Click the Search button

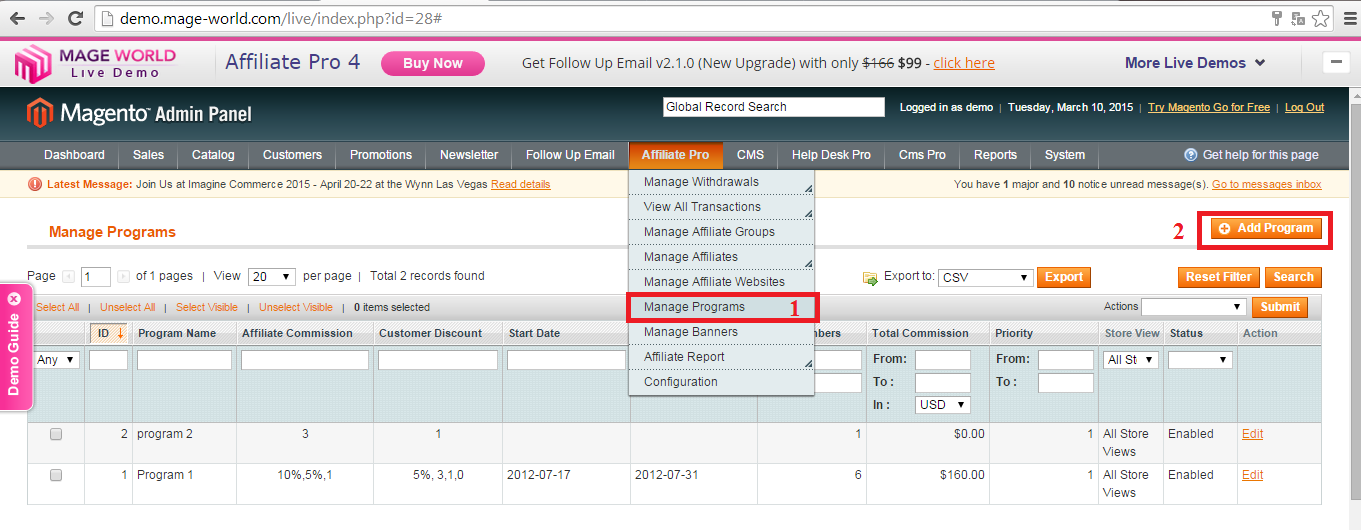tap(1293, 277)
